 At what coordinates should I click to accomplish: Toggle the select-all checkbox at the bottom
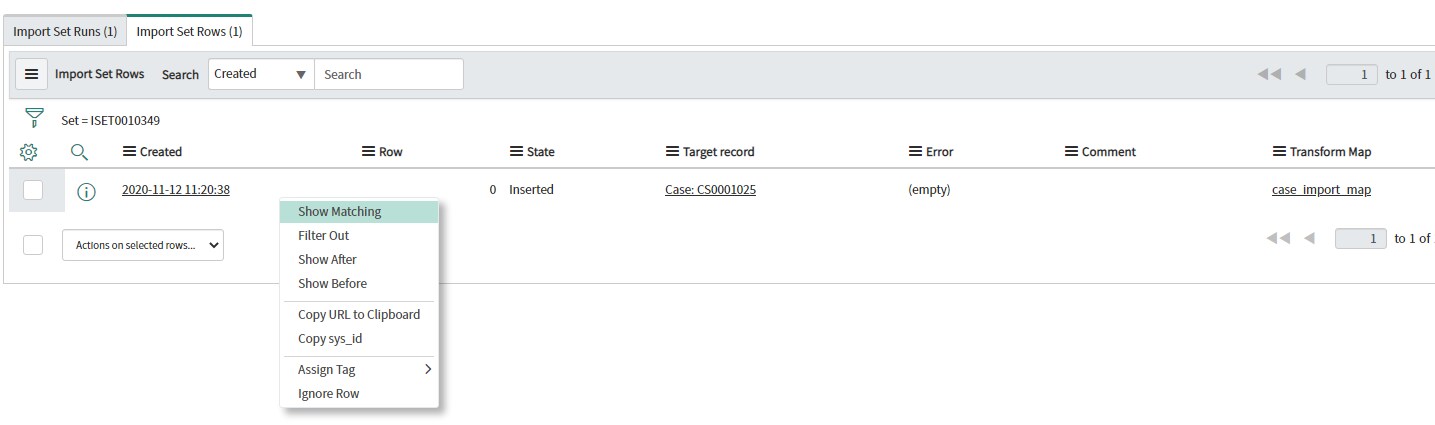click(x=33, y=245)
